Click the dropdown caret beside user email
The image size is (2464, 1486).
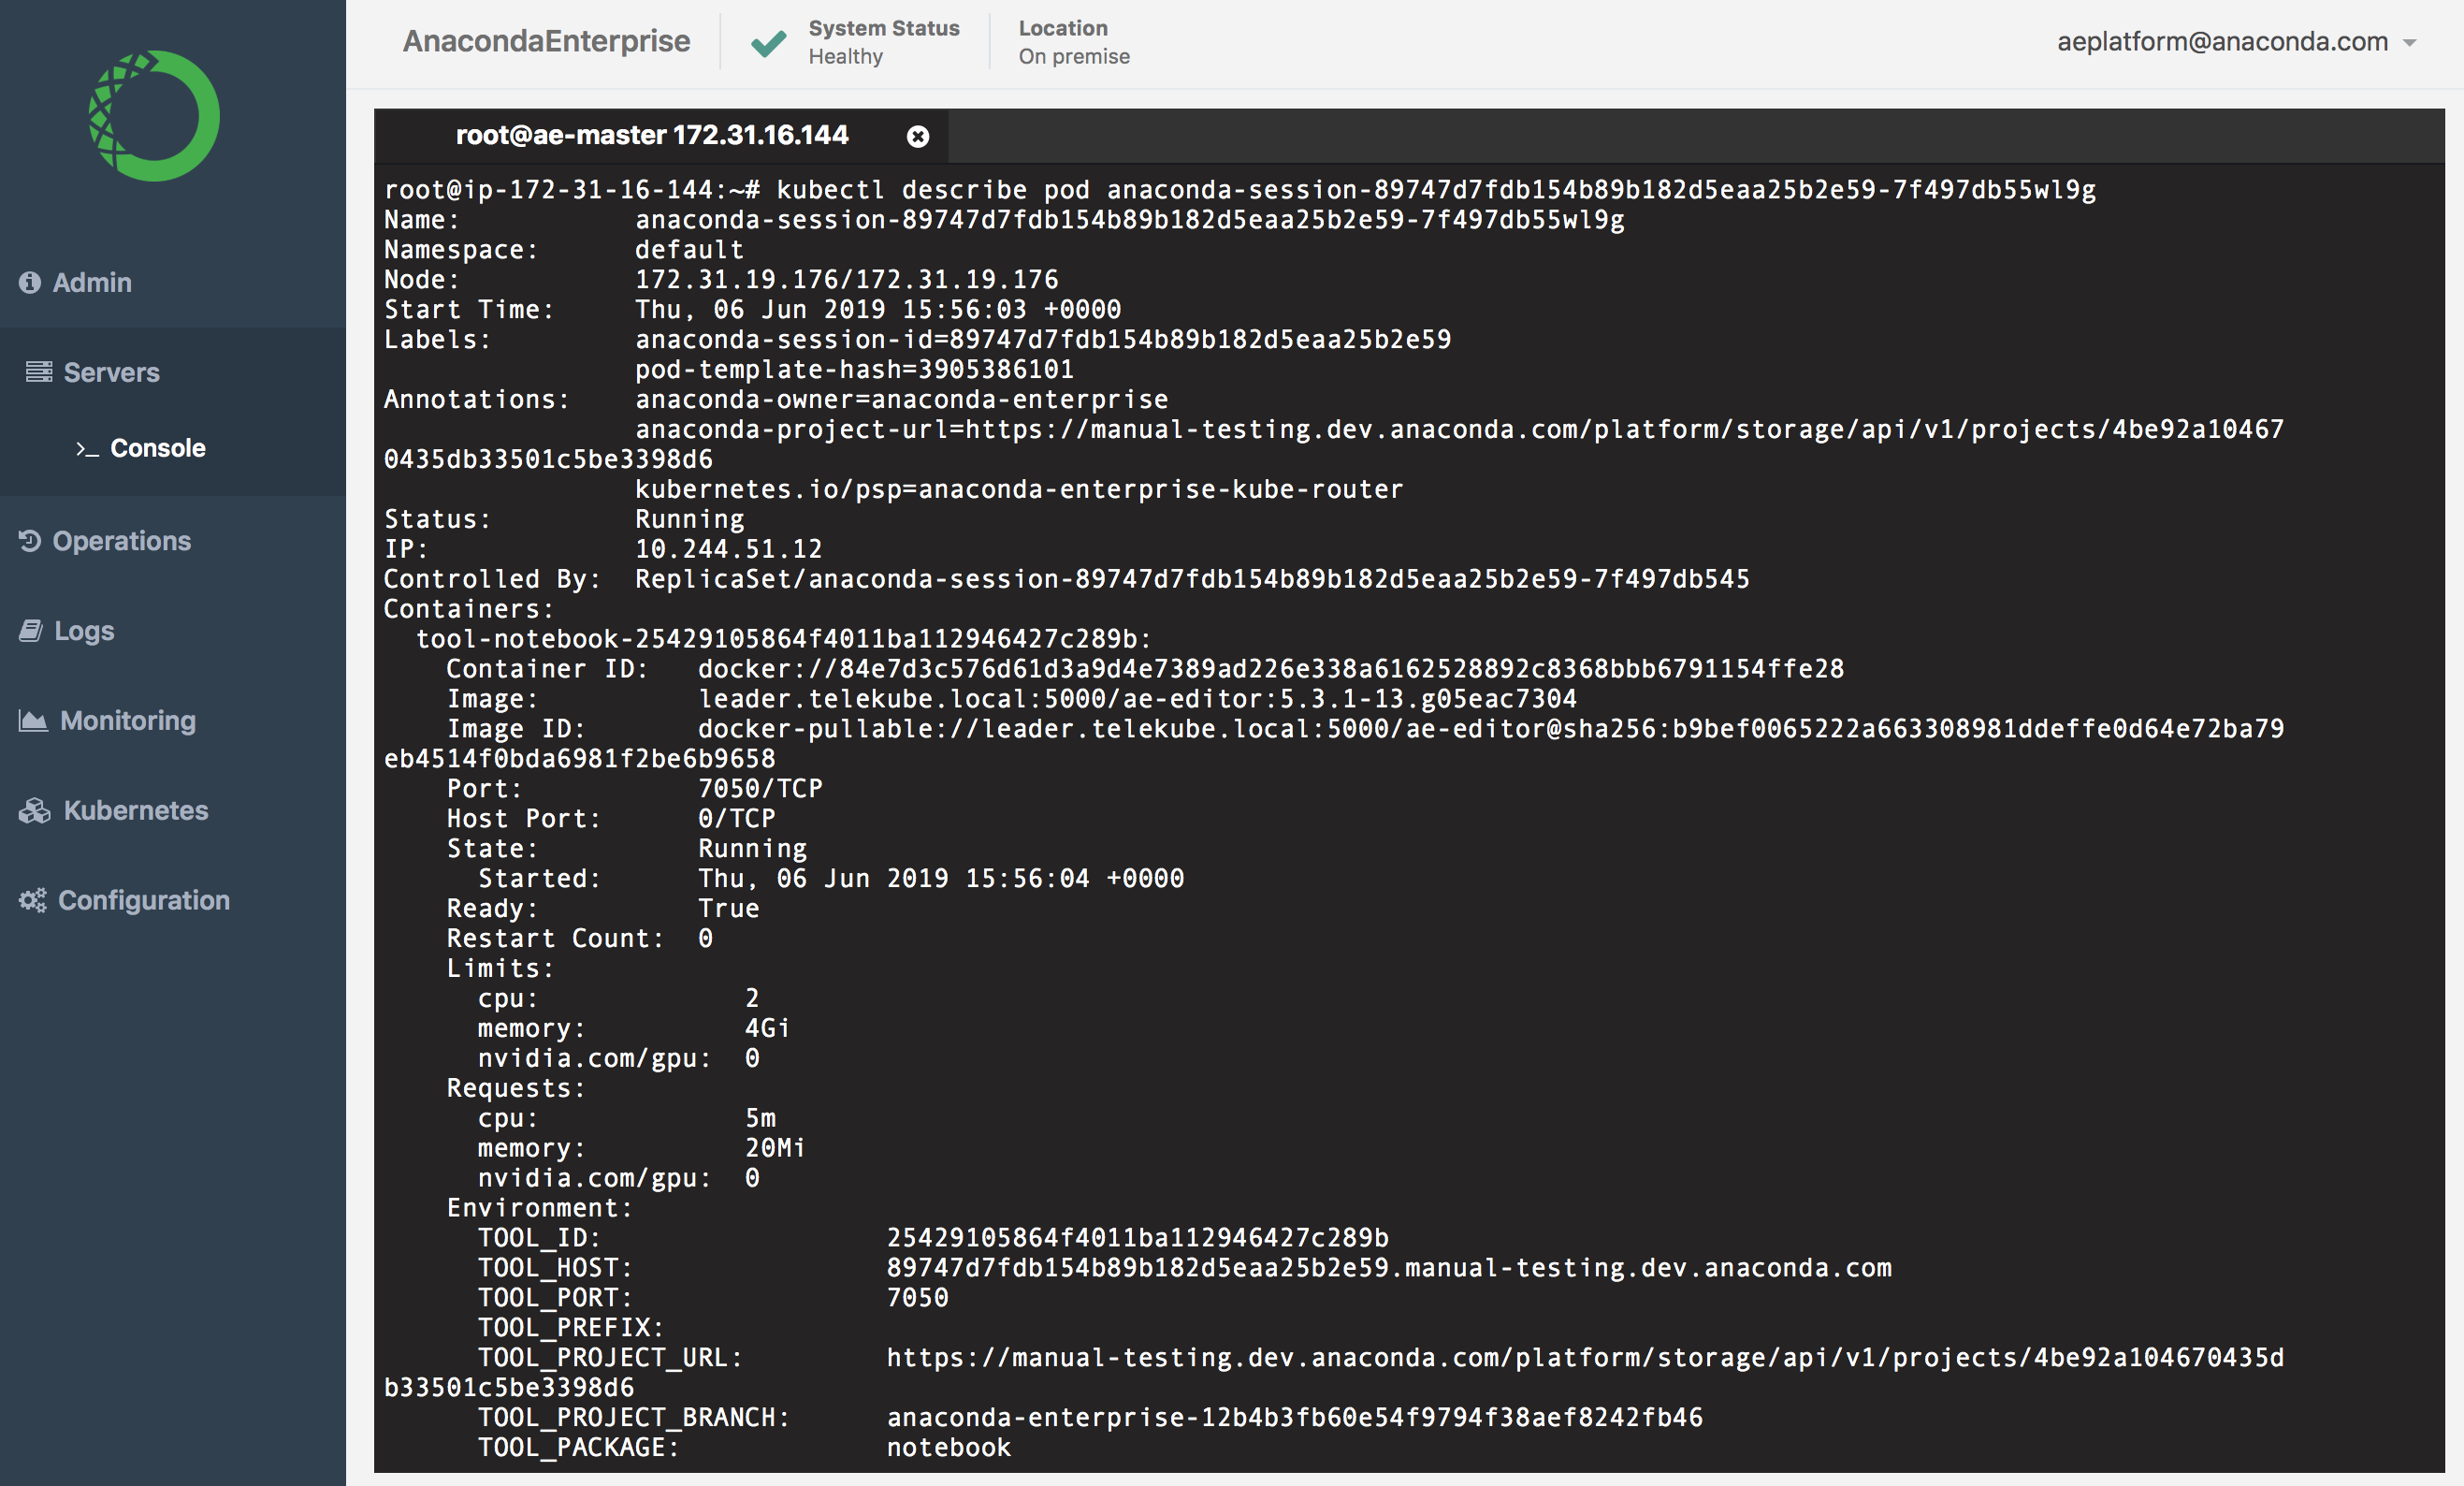(2410, 43)
